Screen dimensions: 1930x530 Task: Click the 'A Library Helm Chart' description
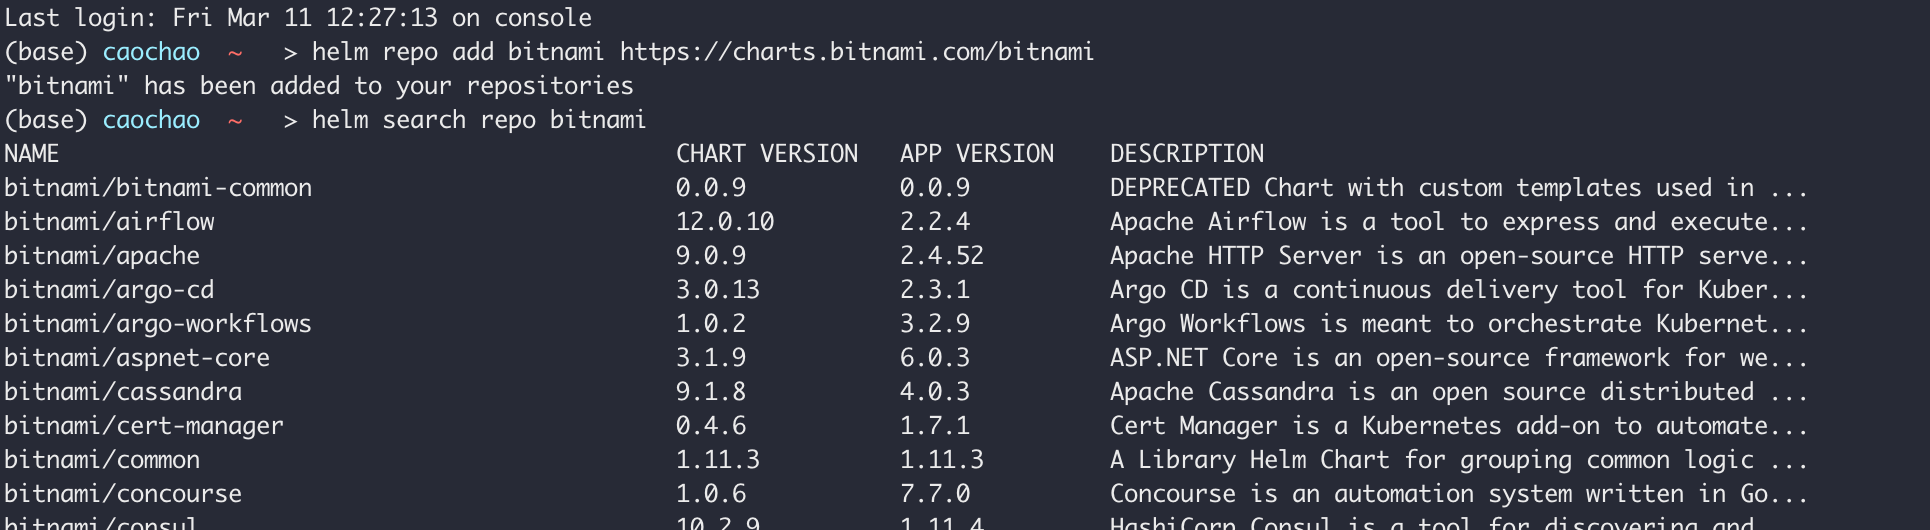pos(1459,460)
